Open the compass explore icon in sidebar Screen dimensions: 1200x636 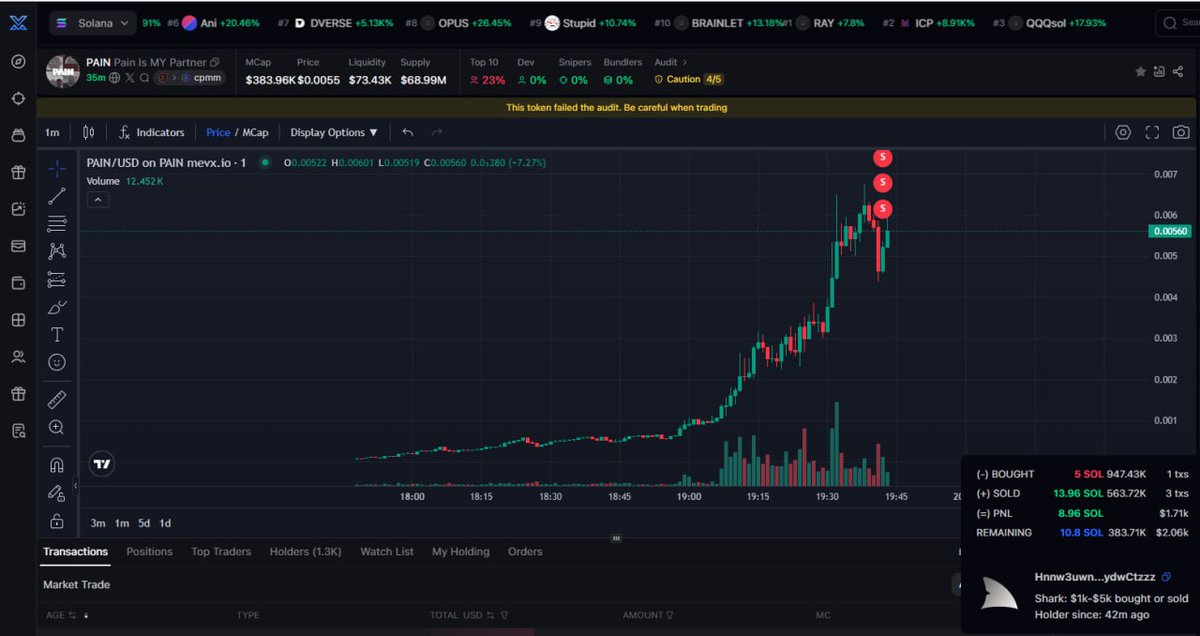click(18, 61)
